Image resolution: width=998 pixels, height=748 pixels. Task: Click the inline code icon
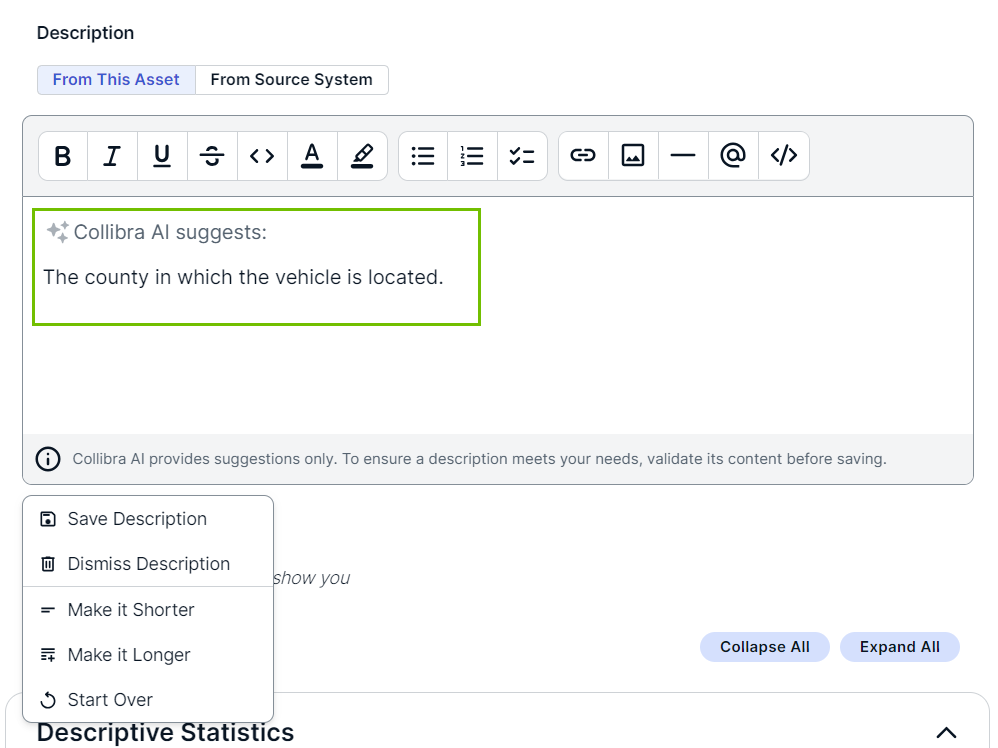[262, 156]
